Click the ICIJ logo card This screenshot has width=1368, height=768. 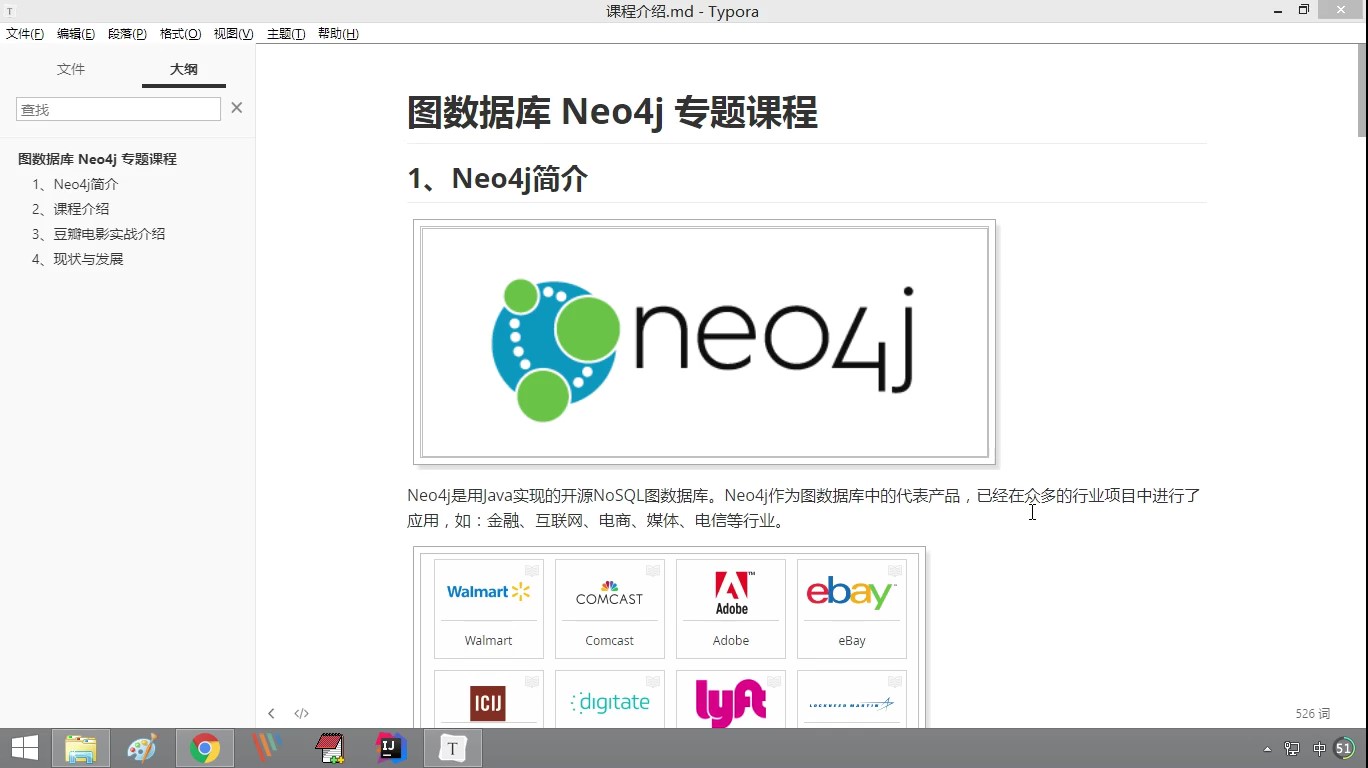coord(489,699)
